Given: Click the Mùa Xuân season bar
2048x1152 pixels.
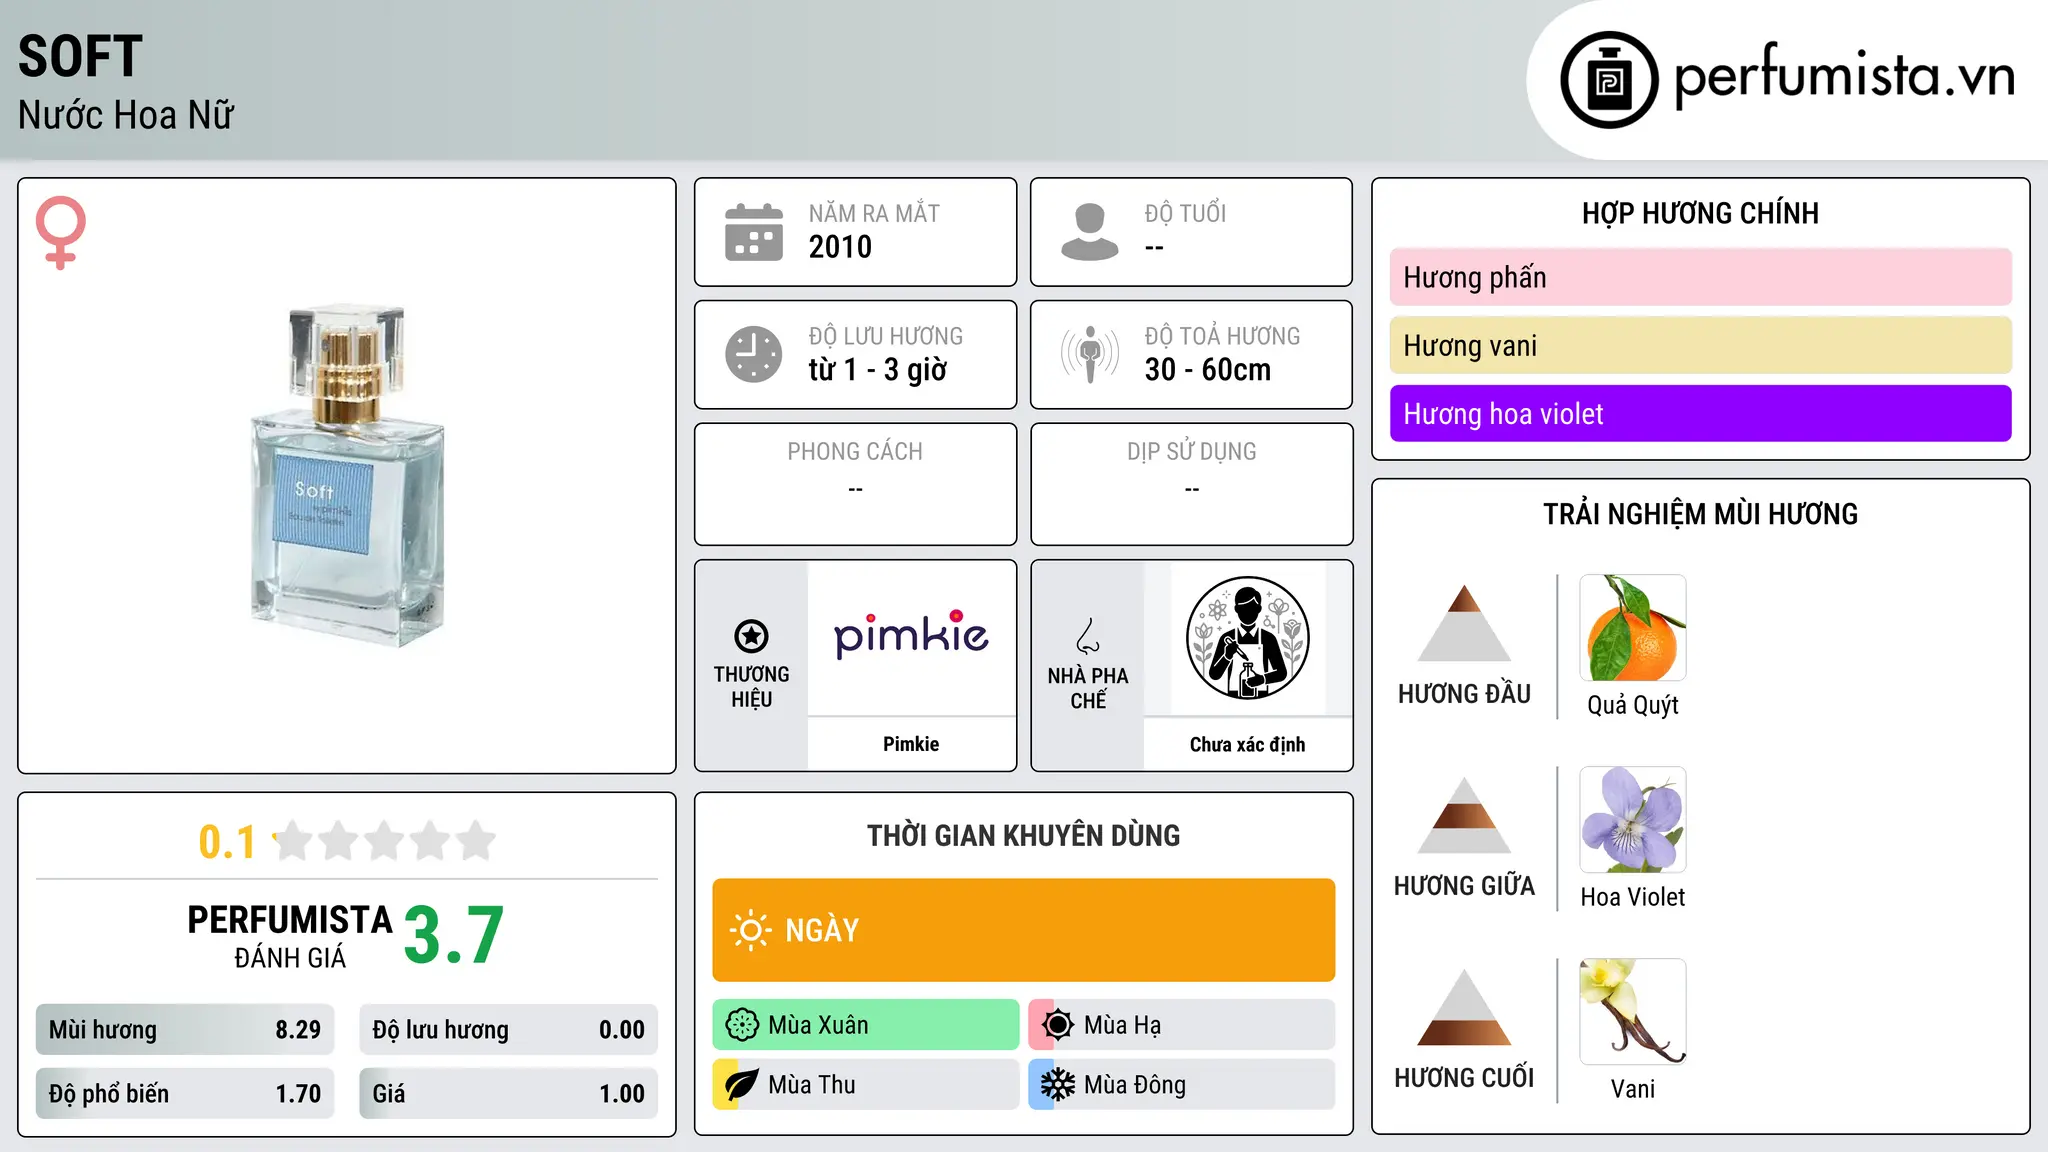Looking at the screenshot, I should click(x=866, y=1025).
